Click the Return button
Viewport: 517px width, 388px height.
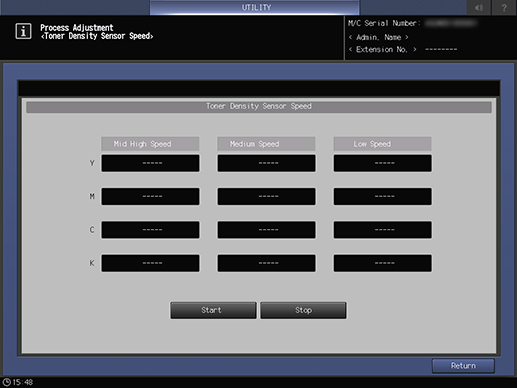pos(463,366)
